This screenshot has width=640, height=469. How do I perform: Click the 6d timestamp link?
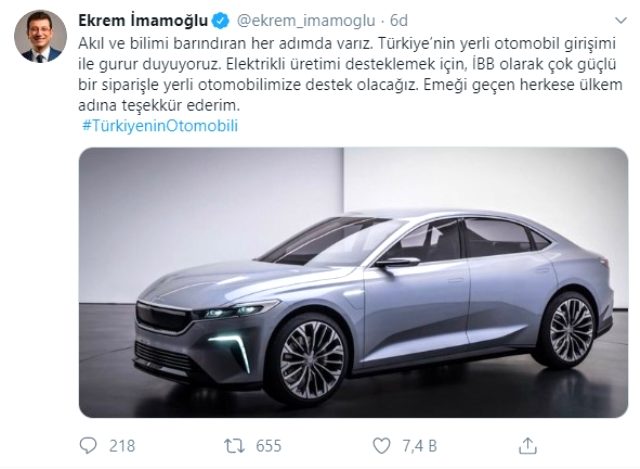point(399,20)
